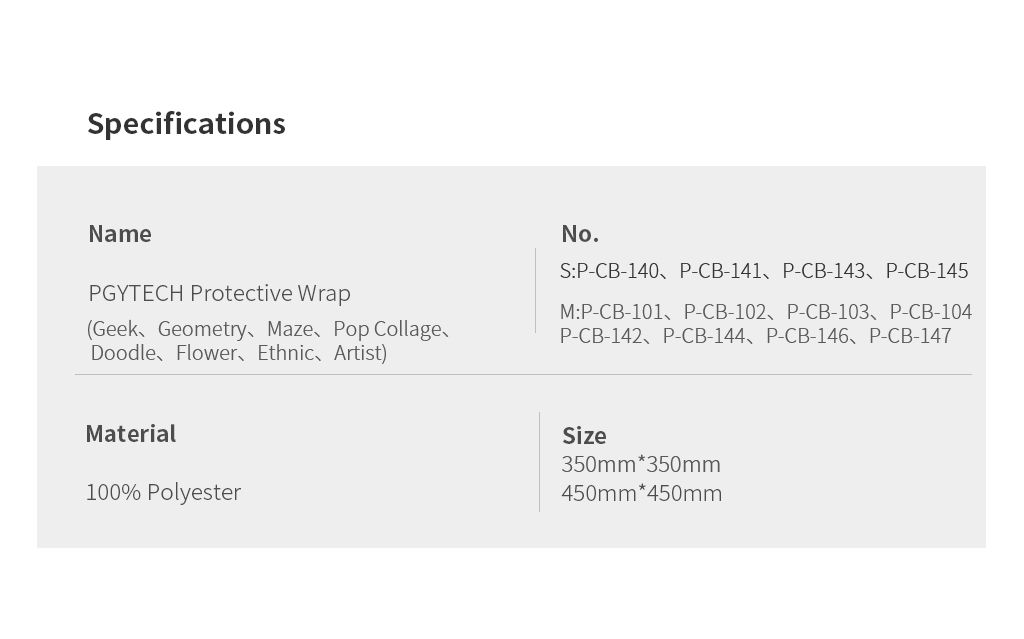Click the 100% Polyester text
1024x639 pixels.
163,492
